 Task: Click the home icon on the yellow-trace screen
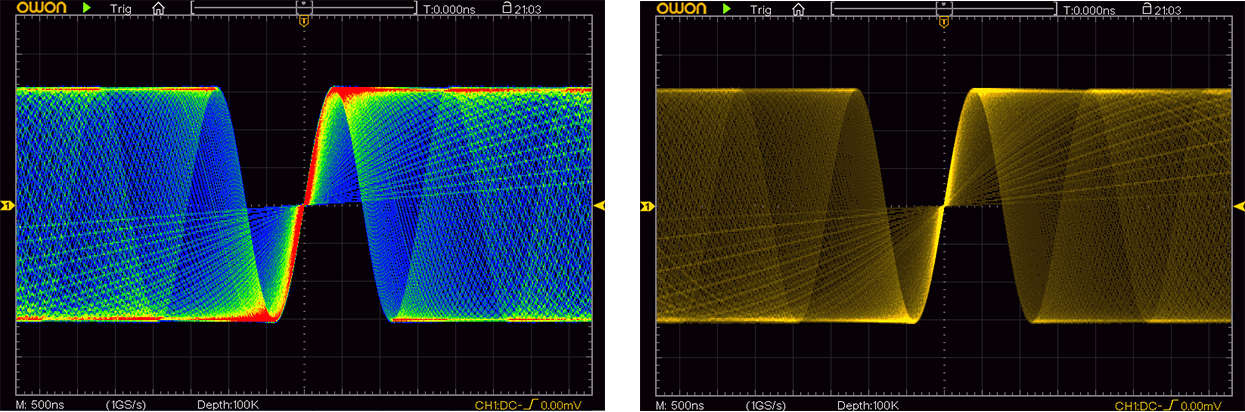click(x=797, y=9)
